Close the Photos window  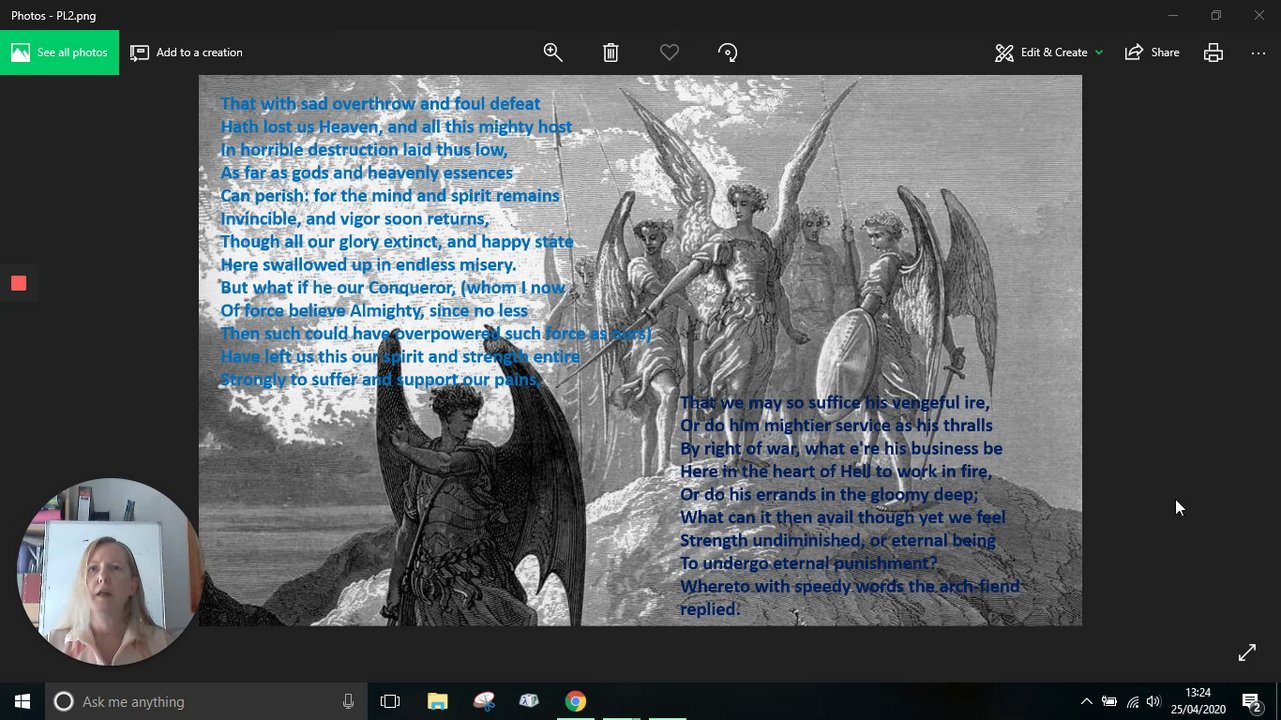(1259, 15)
